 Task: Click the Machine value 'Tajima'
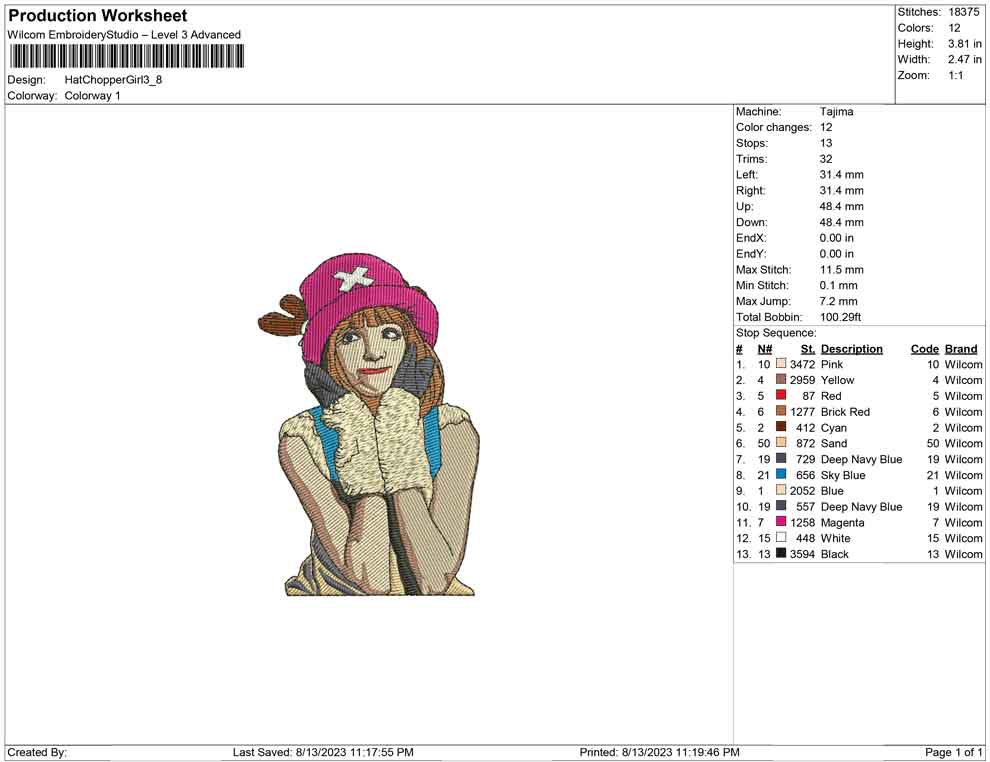pyautogui.click(x=837, y=112)
